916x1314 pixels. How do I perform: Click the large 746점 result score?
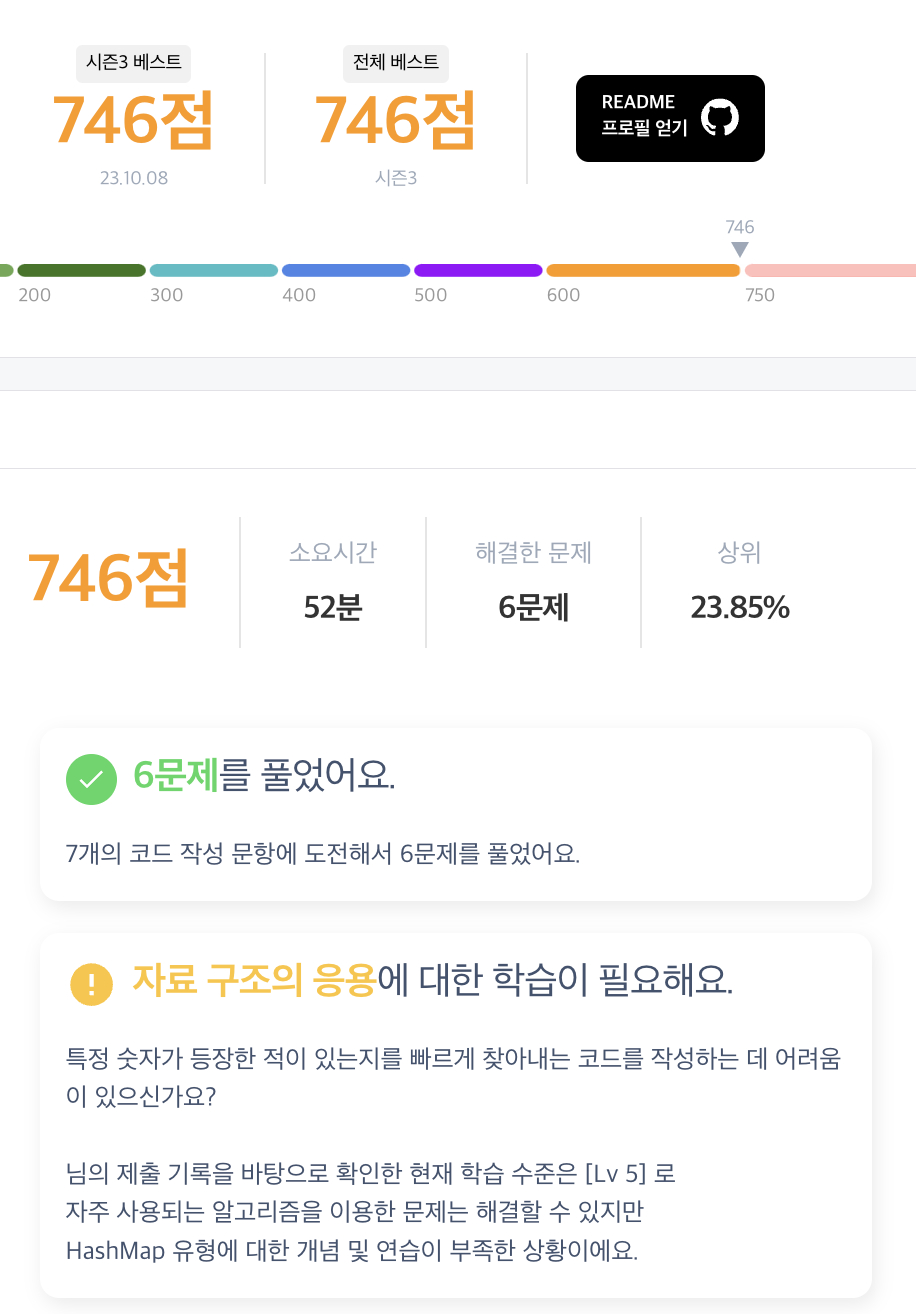(108, 580)
